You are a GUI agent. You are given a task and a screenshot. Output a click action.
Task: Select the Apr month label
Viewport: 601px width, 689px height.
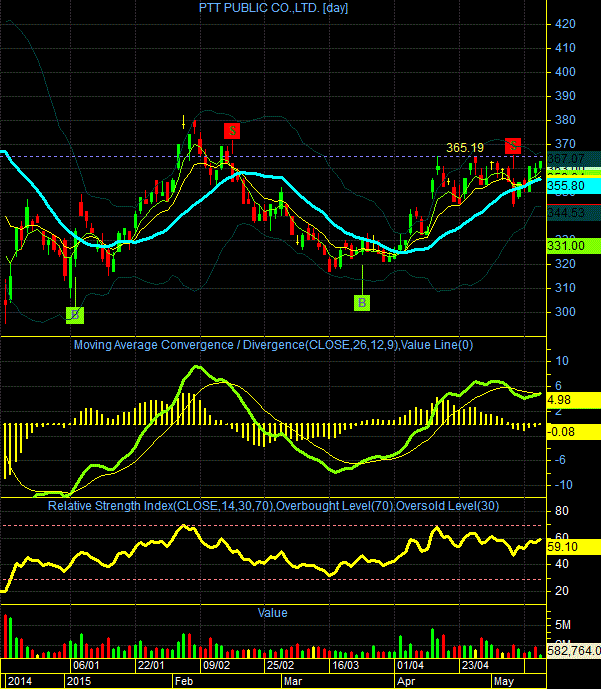click(x=405, y=682)
